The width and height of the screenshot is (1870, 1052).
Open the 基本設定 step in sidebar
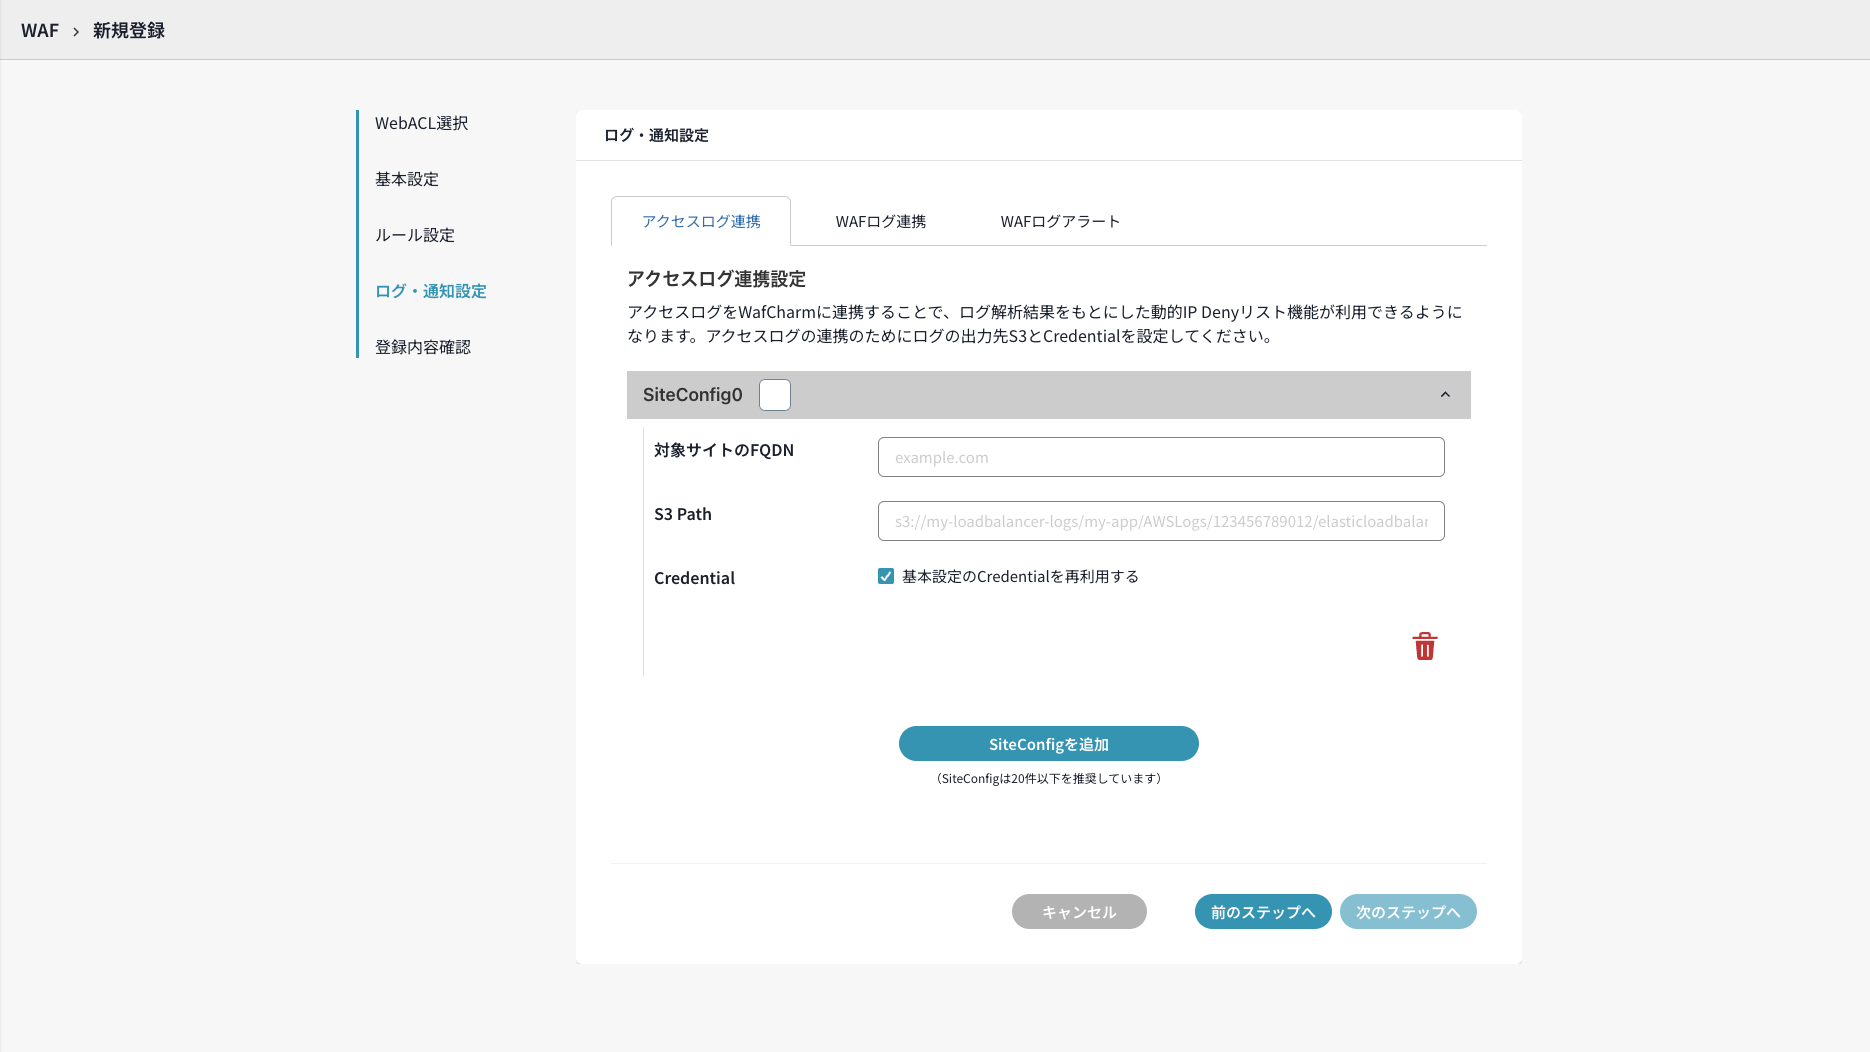407,179
